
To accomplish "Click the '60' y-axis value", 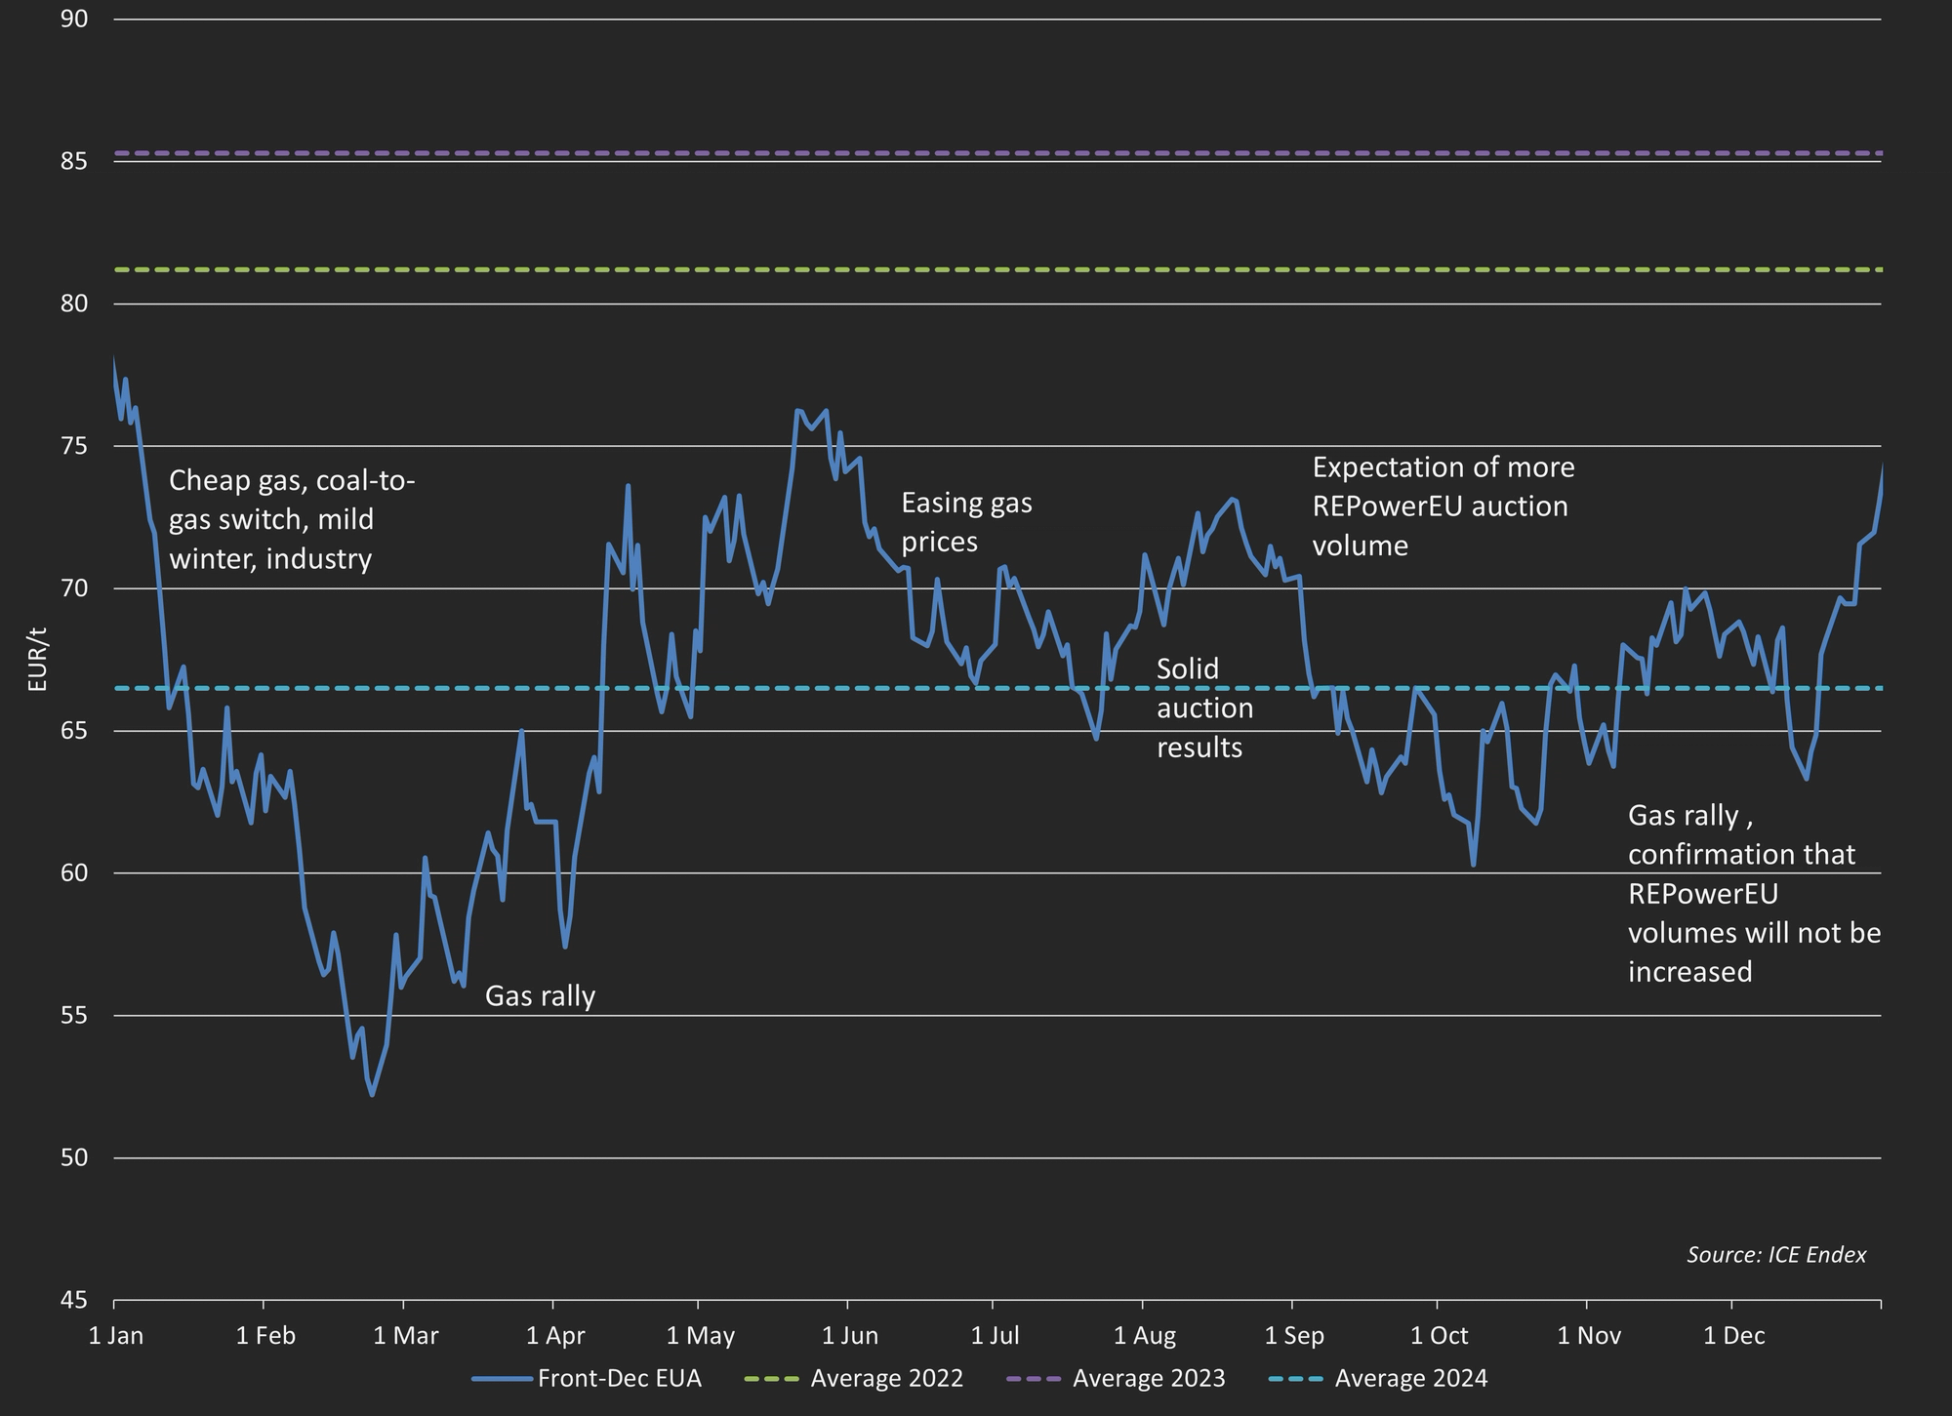I will (74, 873).
